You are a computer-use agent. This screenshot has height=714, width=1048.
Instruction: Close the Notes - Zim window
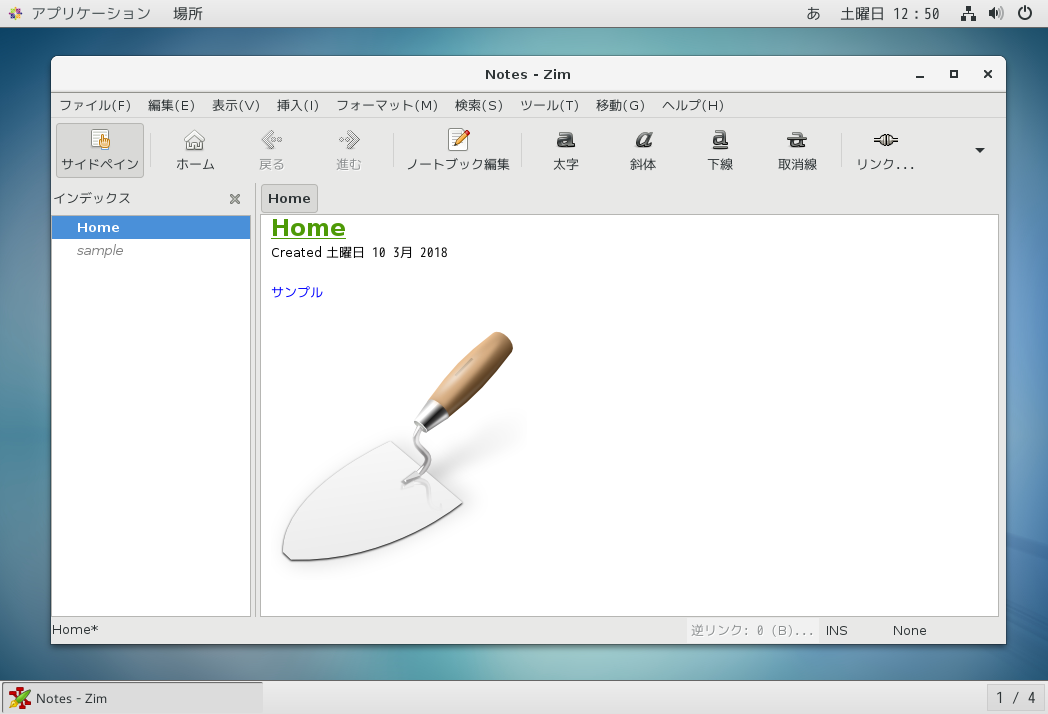[988, 74]
